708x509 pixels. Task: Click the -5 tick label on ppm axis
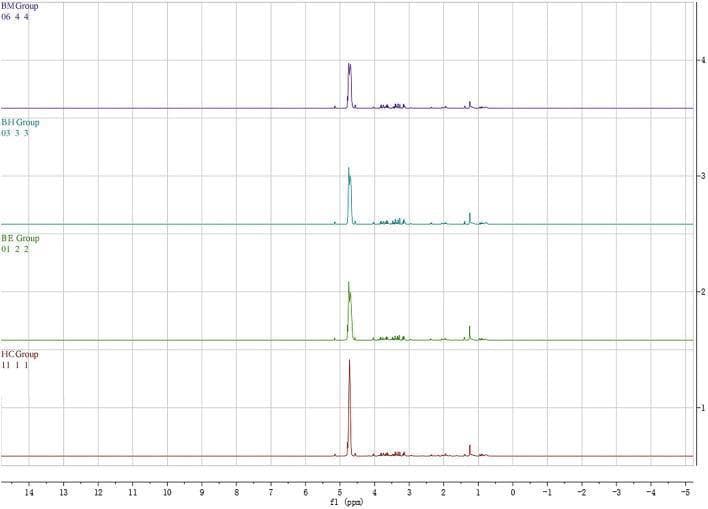point(685,492)
